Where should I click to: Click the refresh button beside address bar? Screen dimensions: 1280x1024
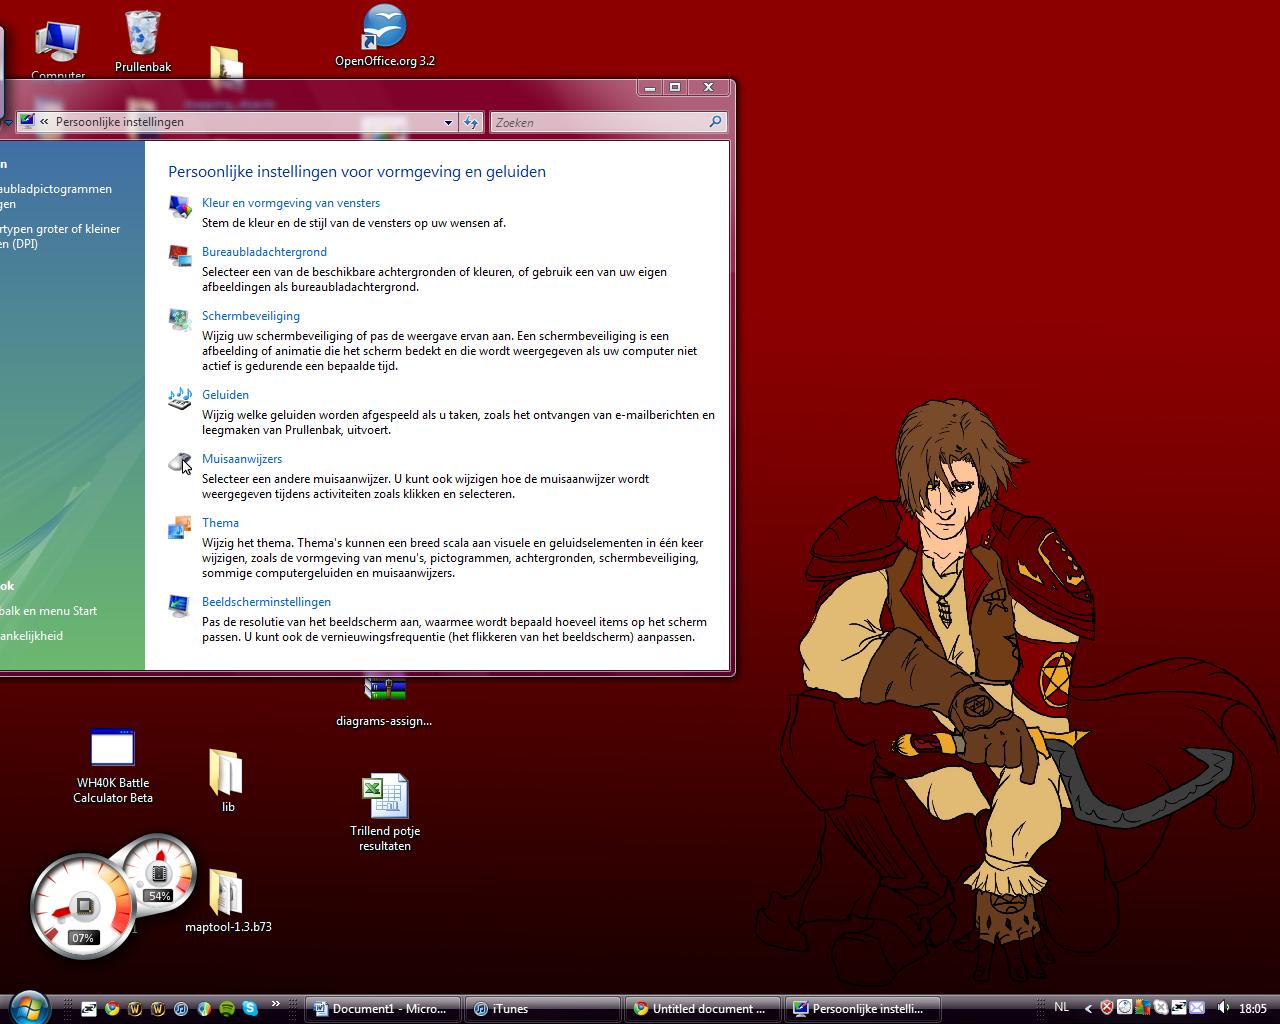471,122
